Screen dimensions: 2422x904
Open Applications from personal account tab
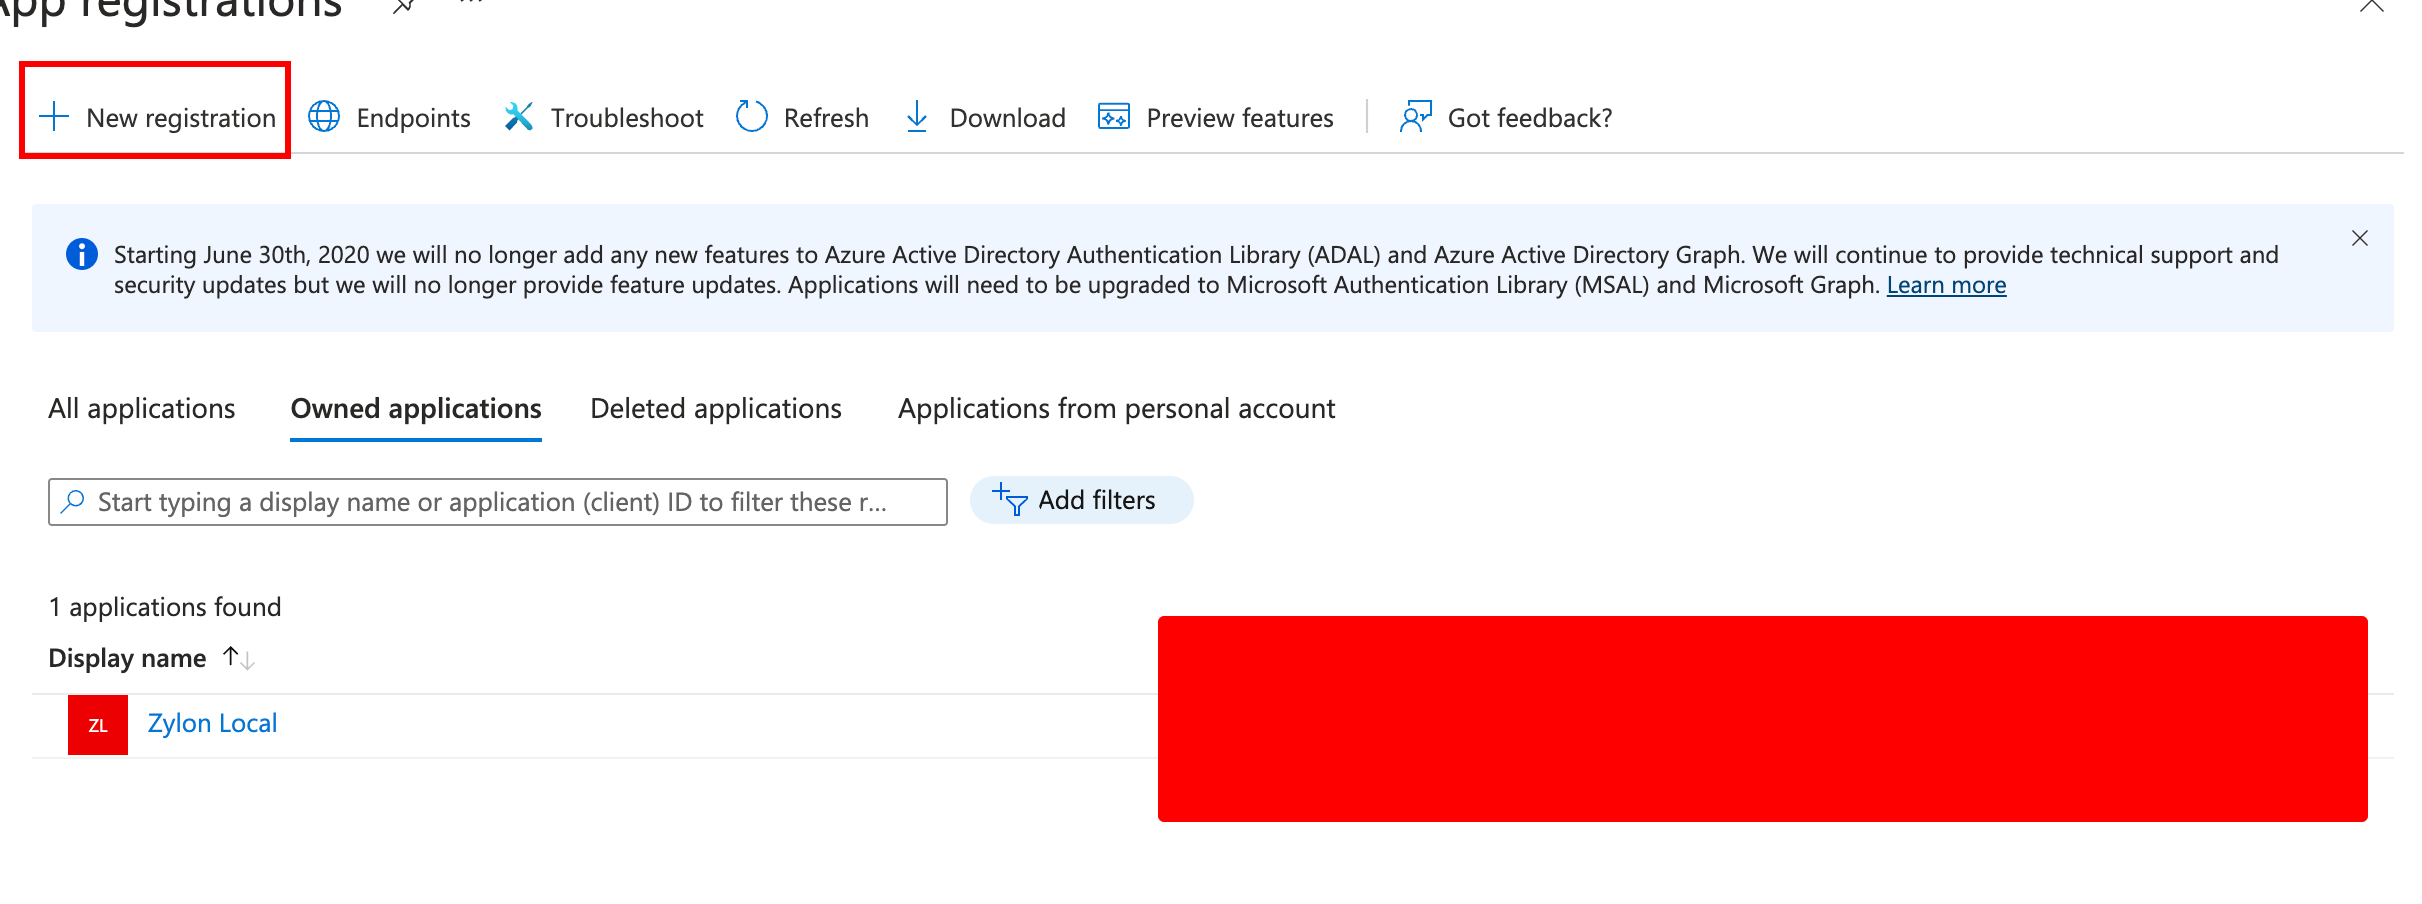(x=1116, y=408)
